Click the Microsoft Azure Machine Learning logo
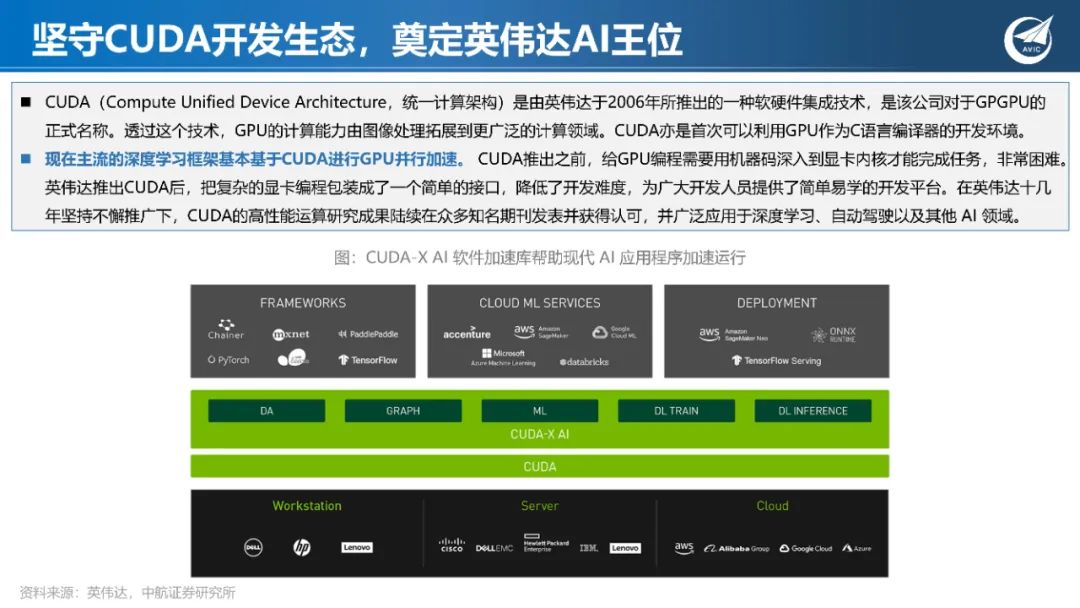This screenshot has width=1080, height=608. click(x=503, y=357)
